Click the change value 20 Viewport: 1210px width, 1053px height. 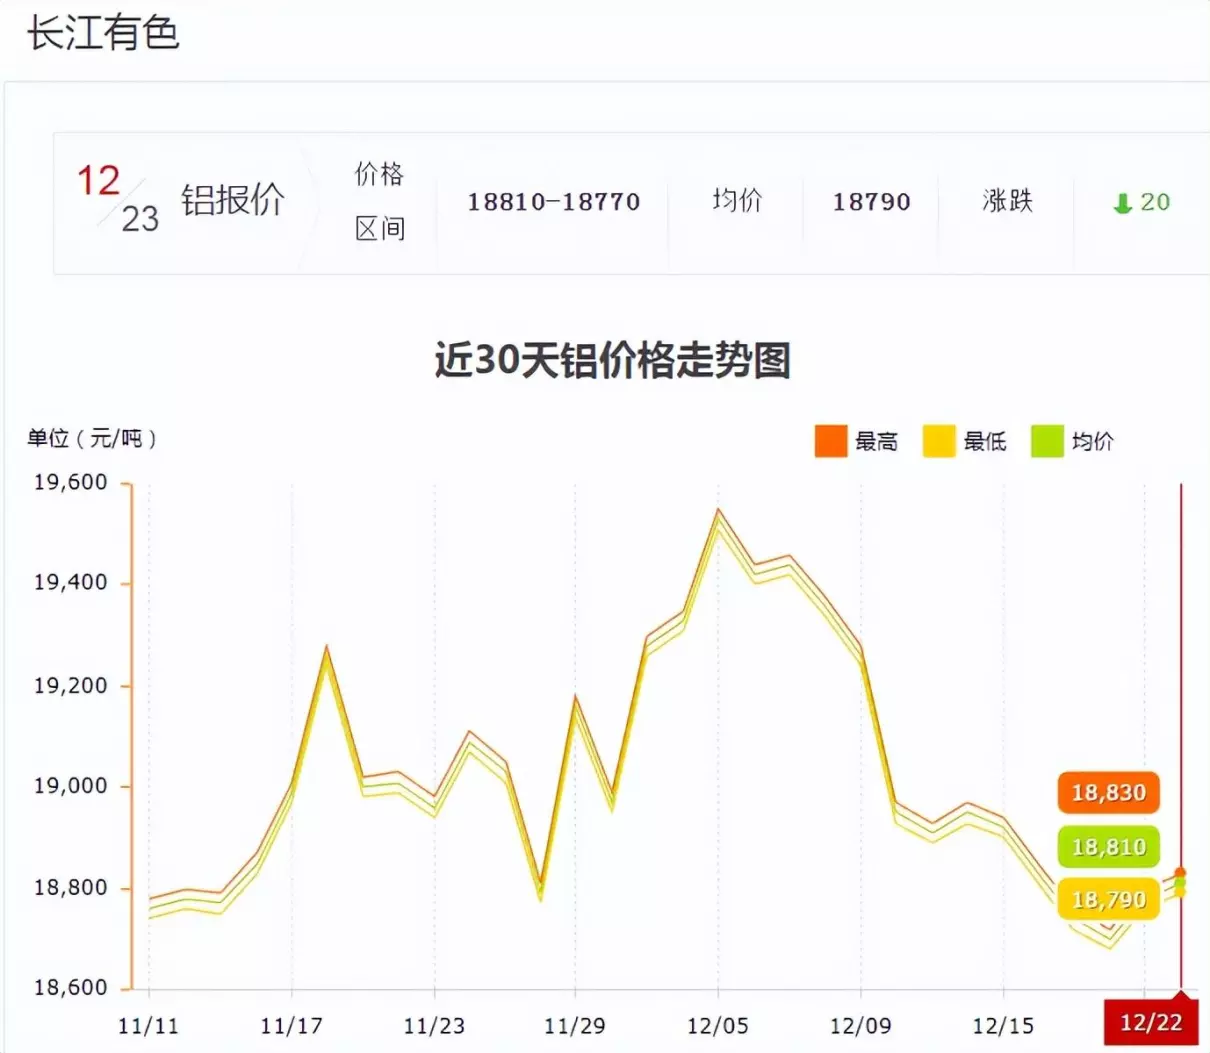pos(1155,202)
